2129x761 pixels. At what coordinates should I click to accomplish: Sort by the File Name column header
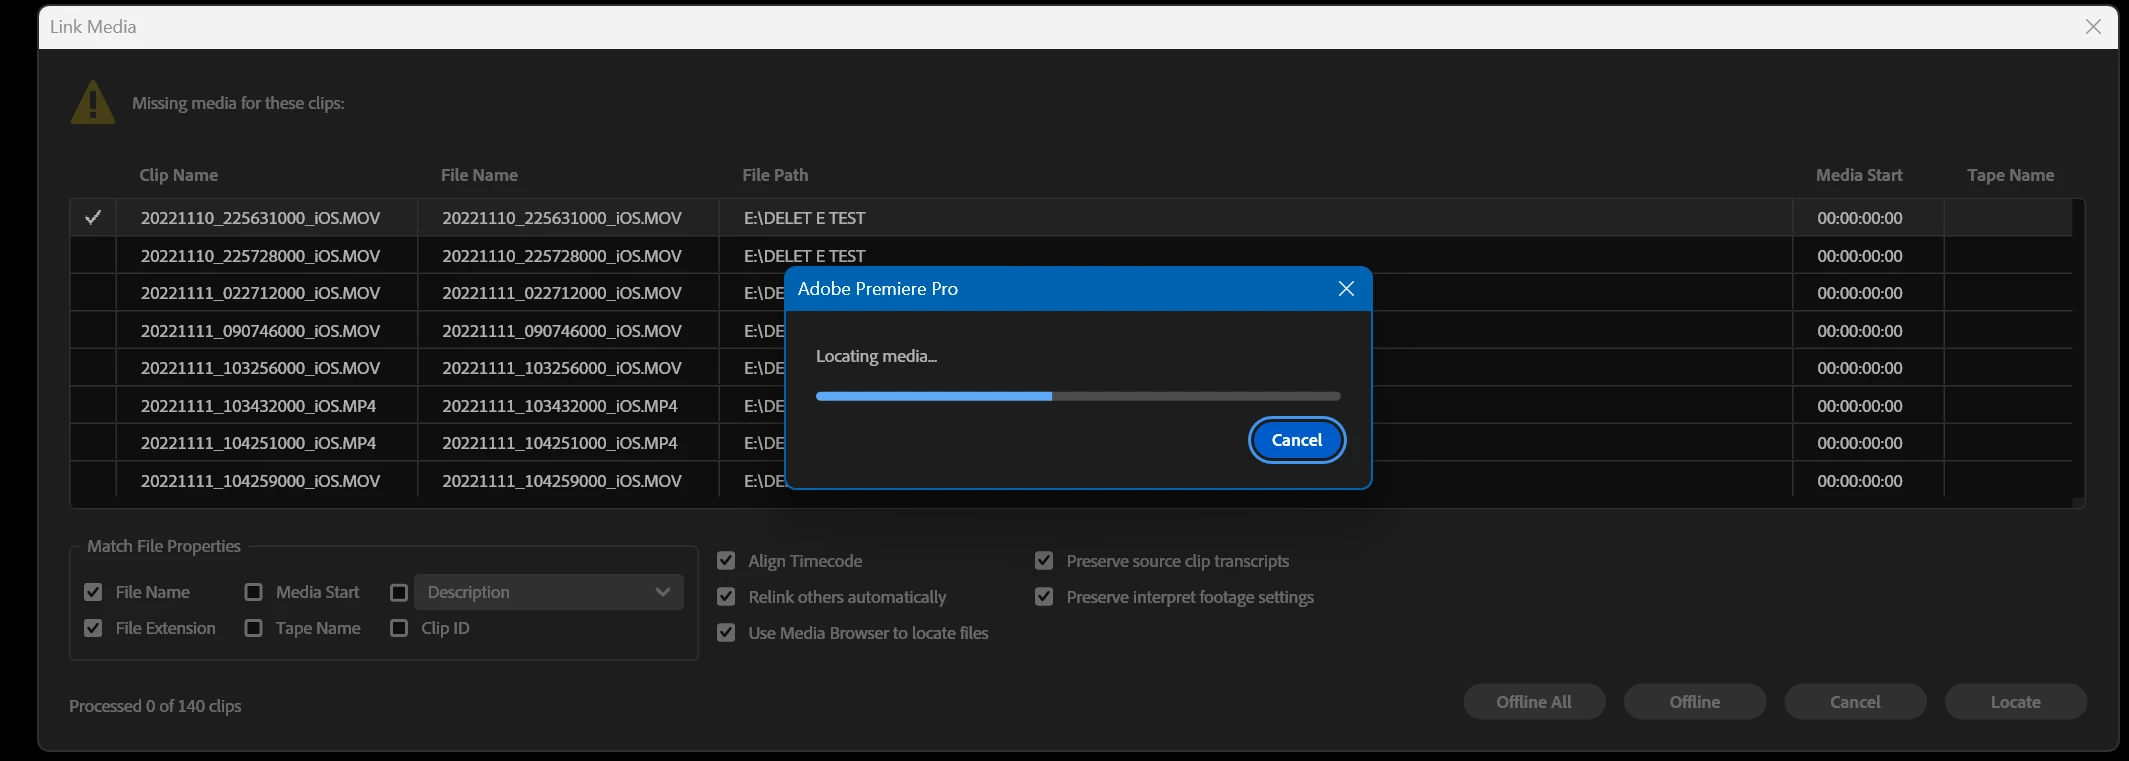[479, 175]
